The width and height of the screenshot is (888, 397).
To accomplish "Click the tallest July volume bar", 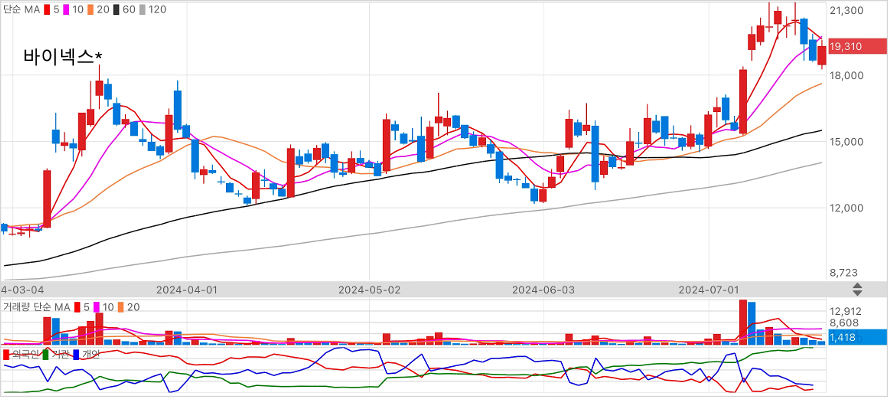I will (743, 322).
